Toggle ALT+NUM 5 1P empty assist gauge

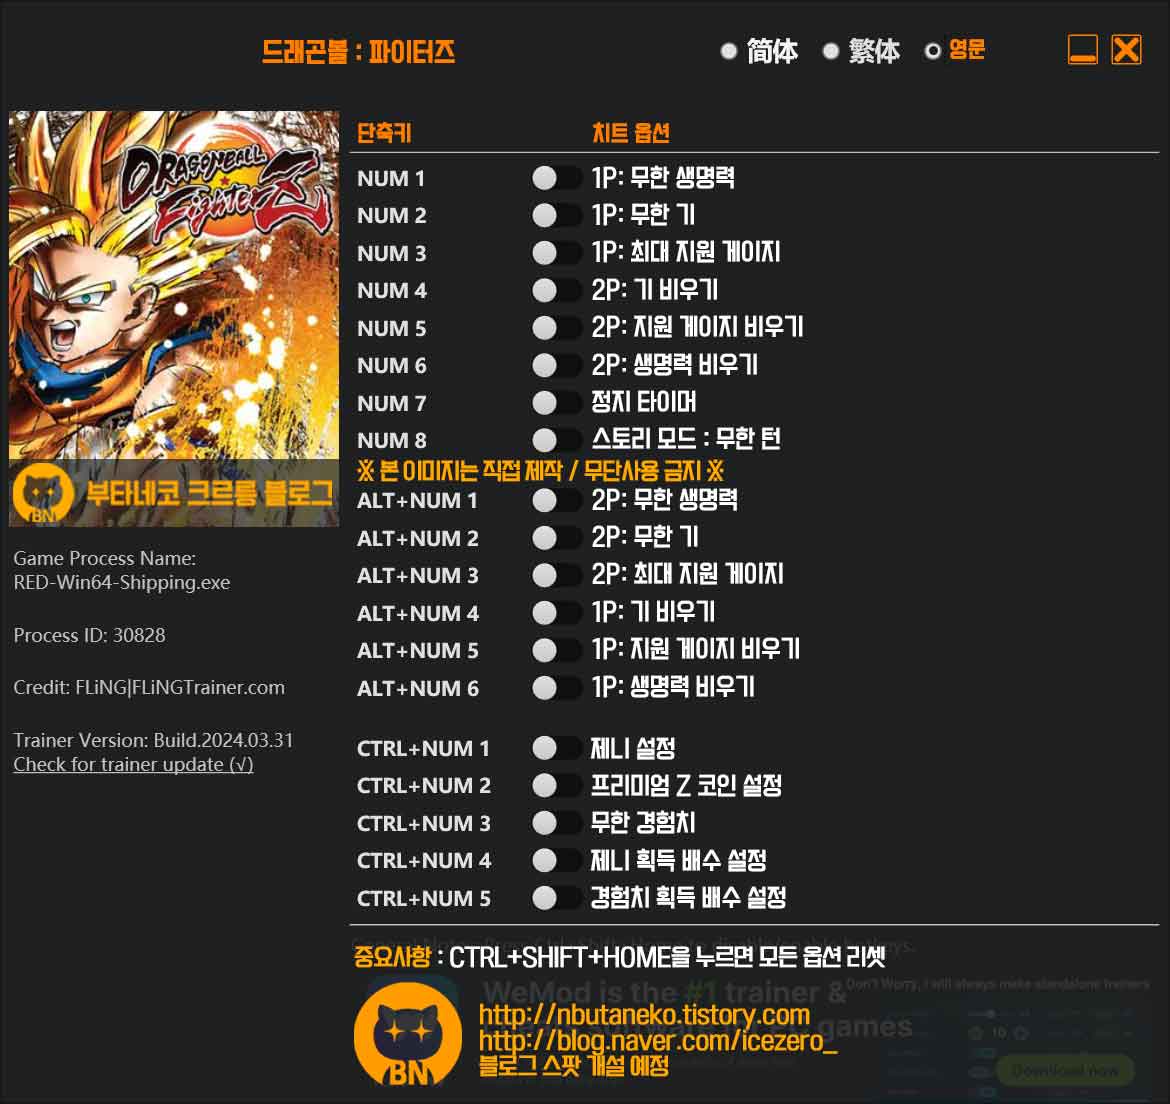556,650
